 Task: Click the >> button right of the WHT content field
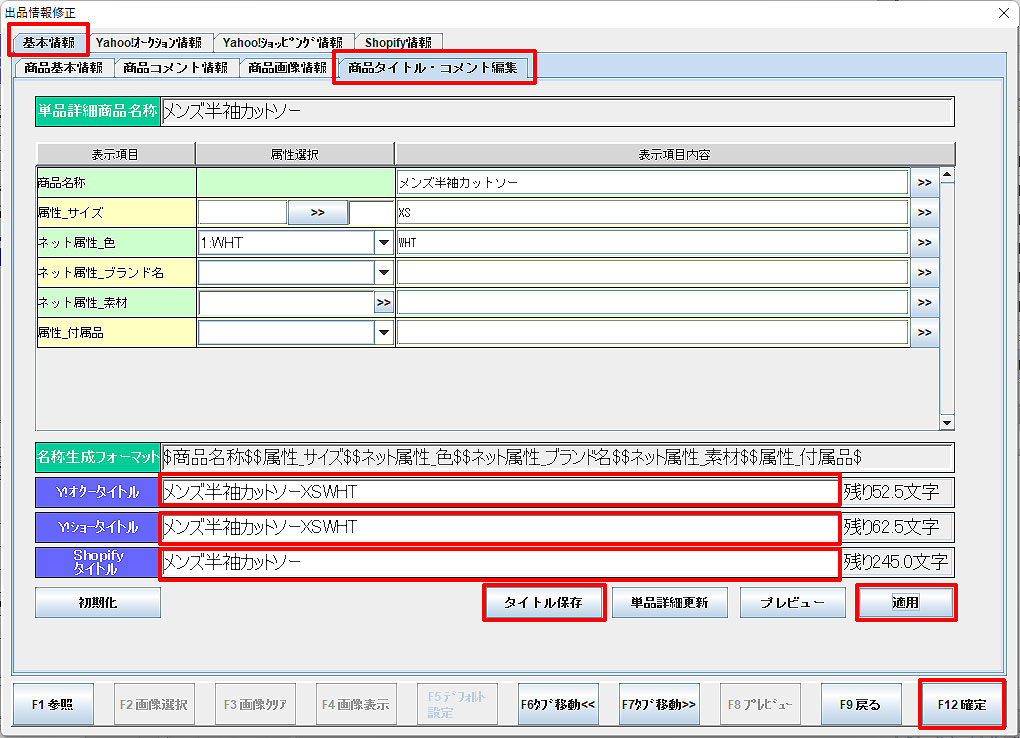(x=924, y=242)
